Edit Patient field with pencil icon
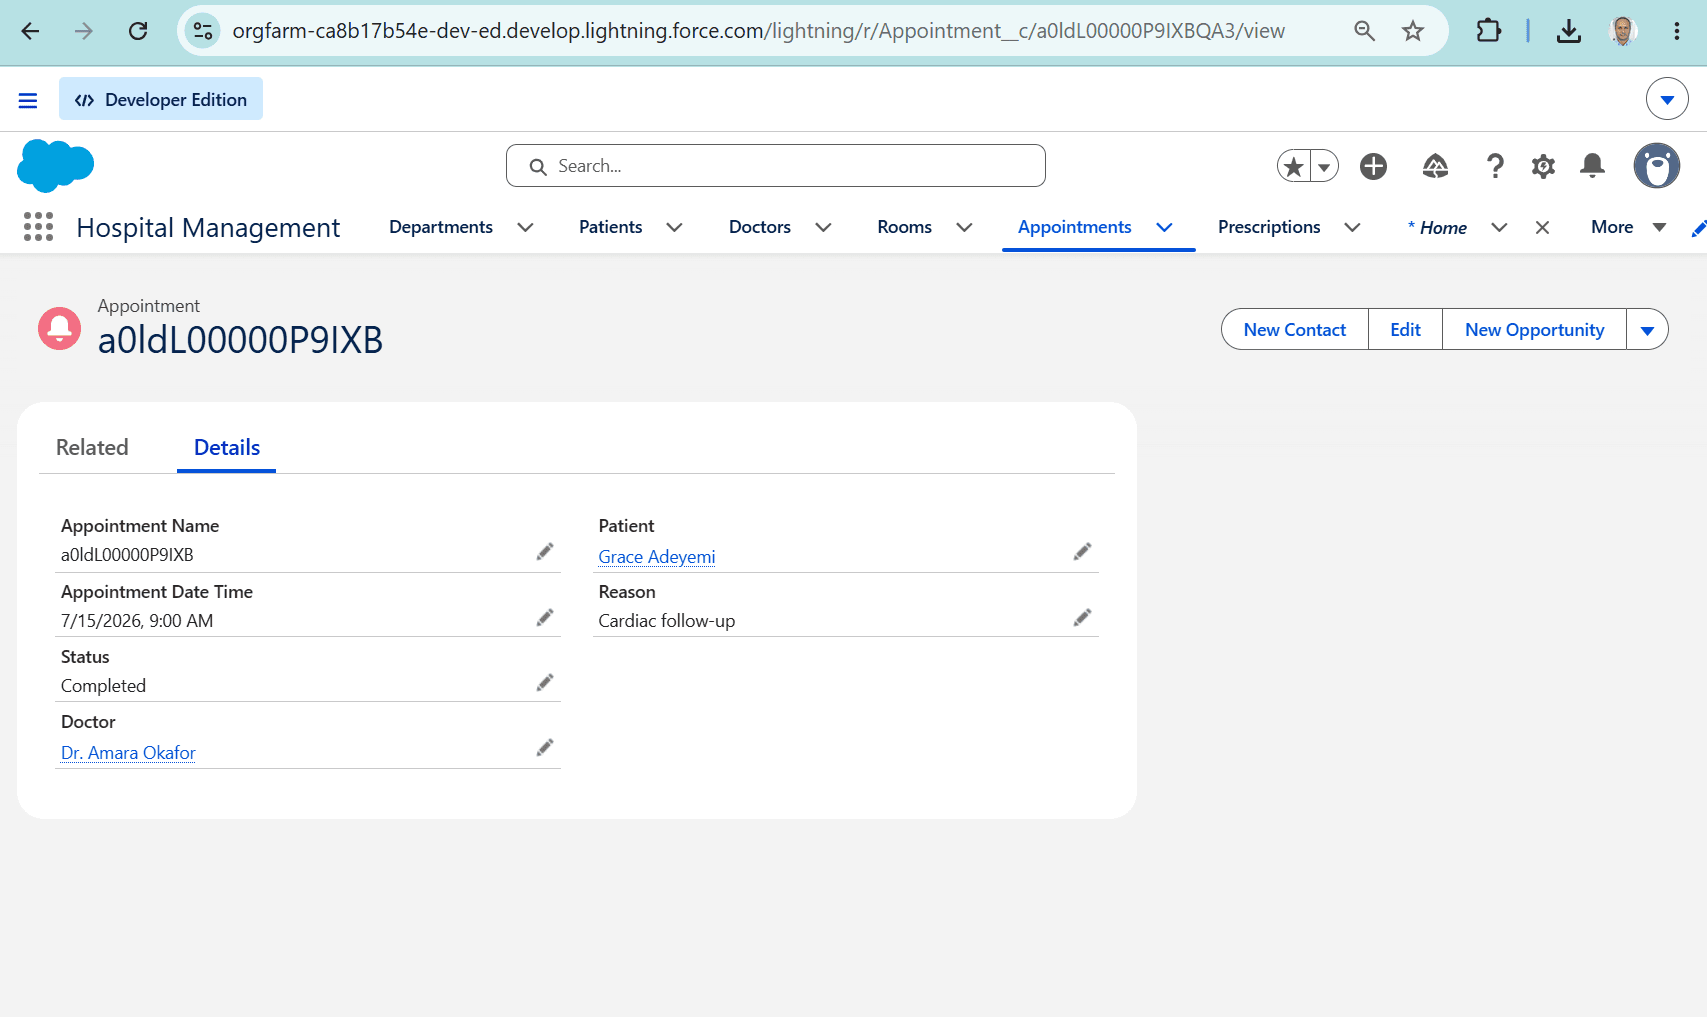The width and height of the screenshot is (1707, 1017). point(1082,552)
